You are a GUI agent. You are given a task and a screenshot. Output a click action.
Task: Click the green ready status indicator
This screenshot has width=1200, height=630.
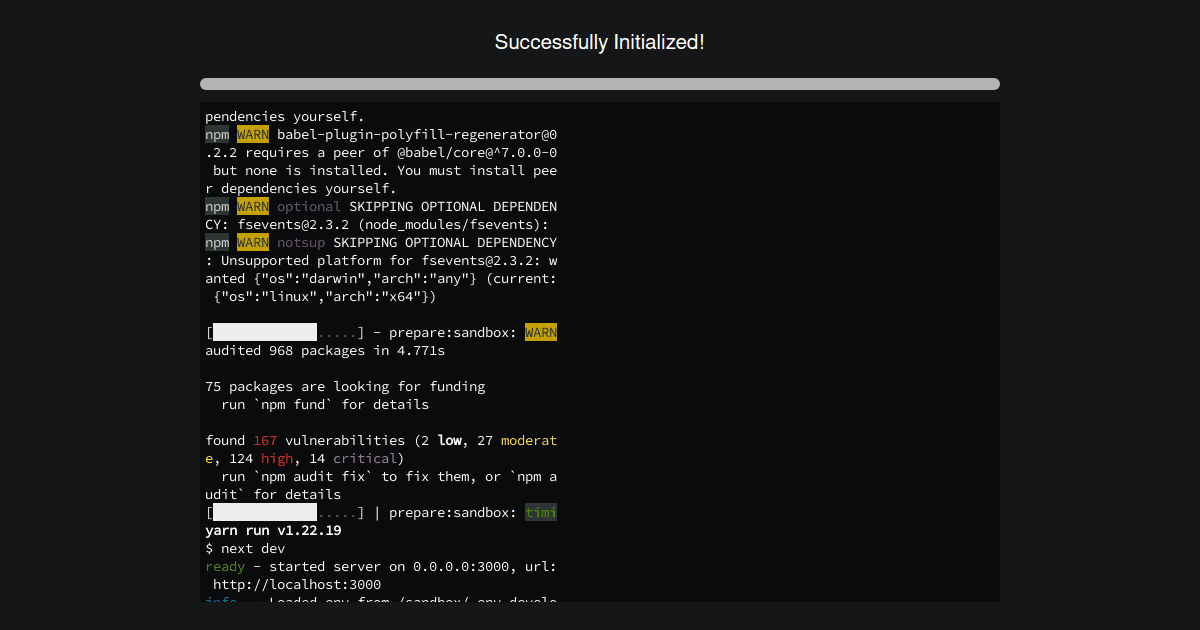[x=224, y=566]
